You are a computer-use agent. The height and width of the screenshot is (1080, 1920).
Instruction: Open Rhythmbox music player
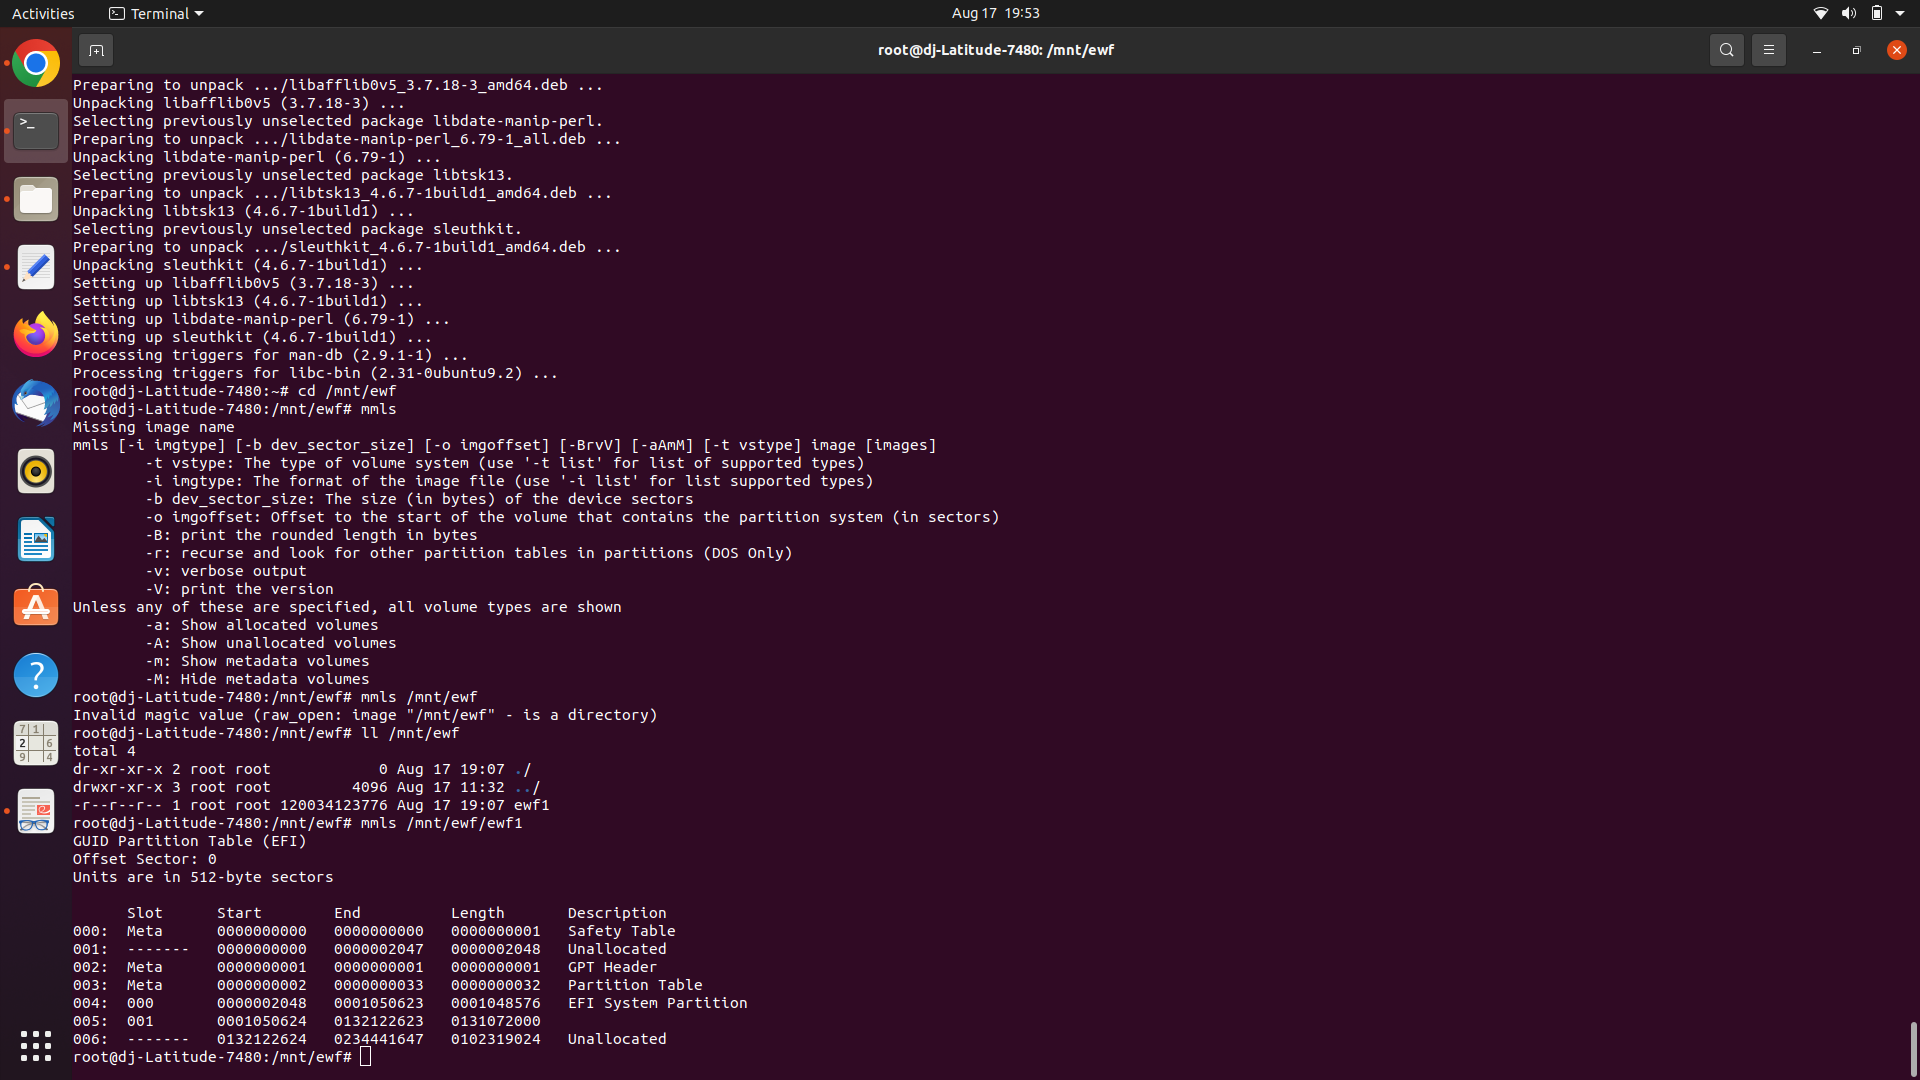click(36, 471)
